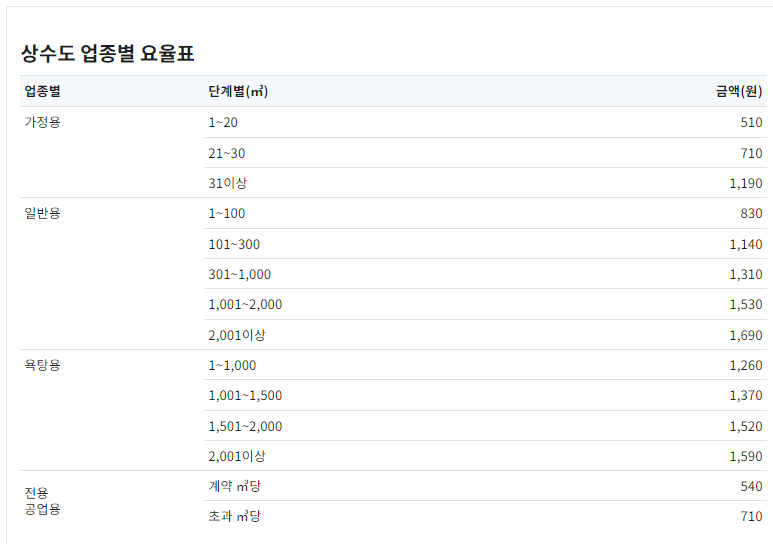Click the amount '1,520'

click(746, 426)
